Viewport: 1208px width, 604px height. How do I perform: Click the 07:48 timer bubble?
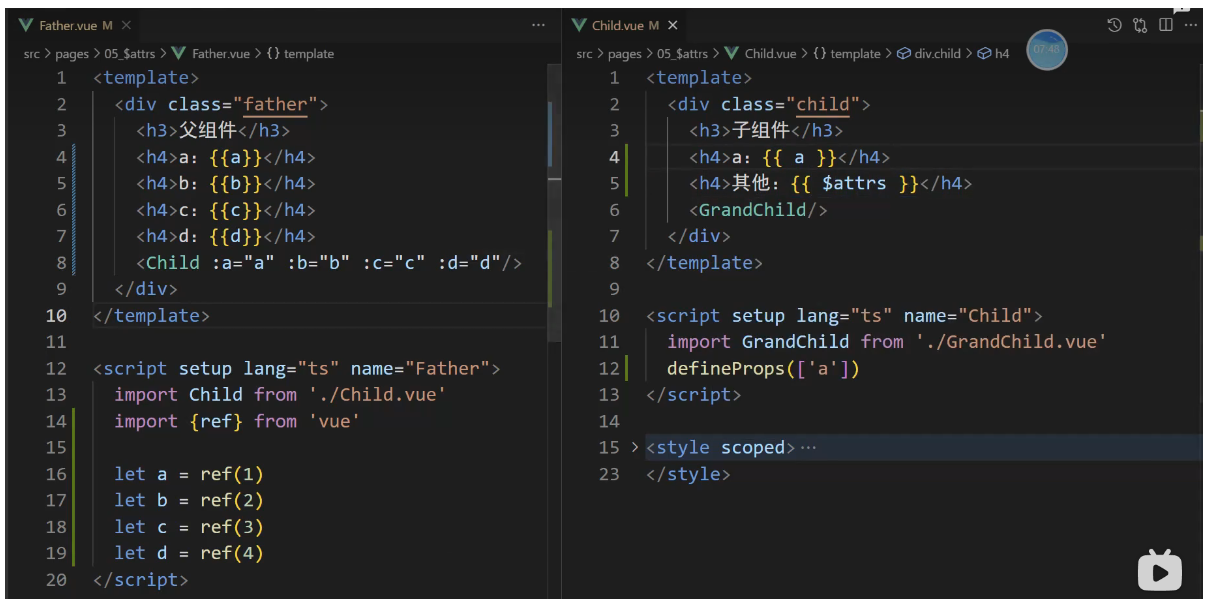[x=1047, y=49]
